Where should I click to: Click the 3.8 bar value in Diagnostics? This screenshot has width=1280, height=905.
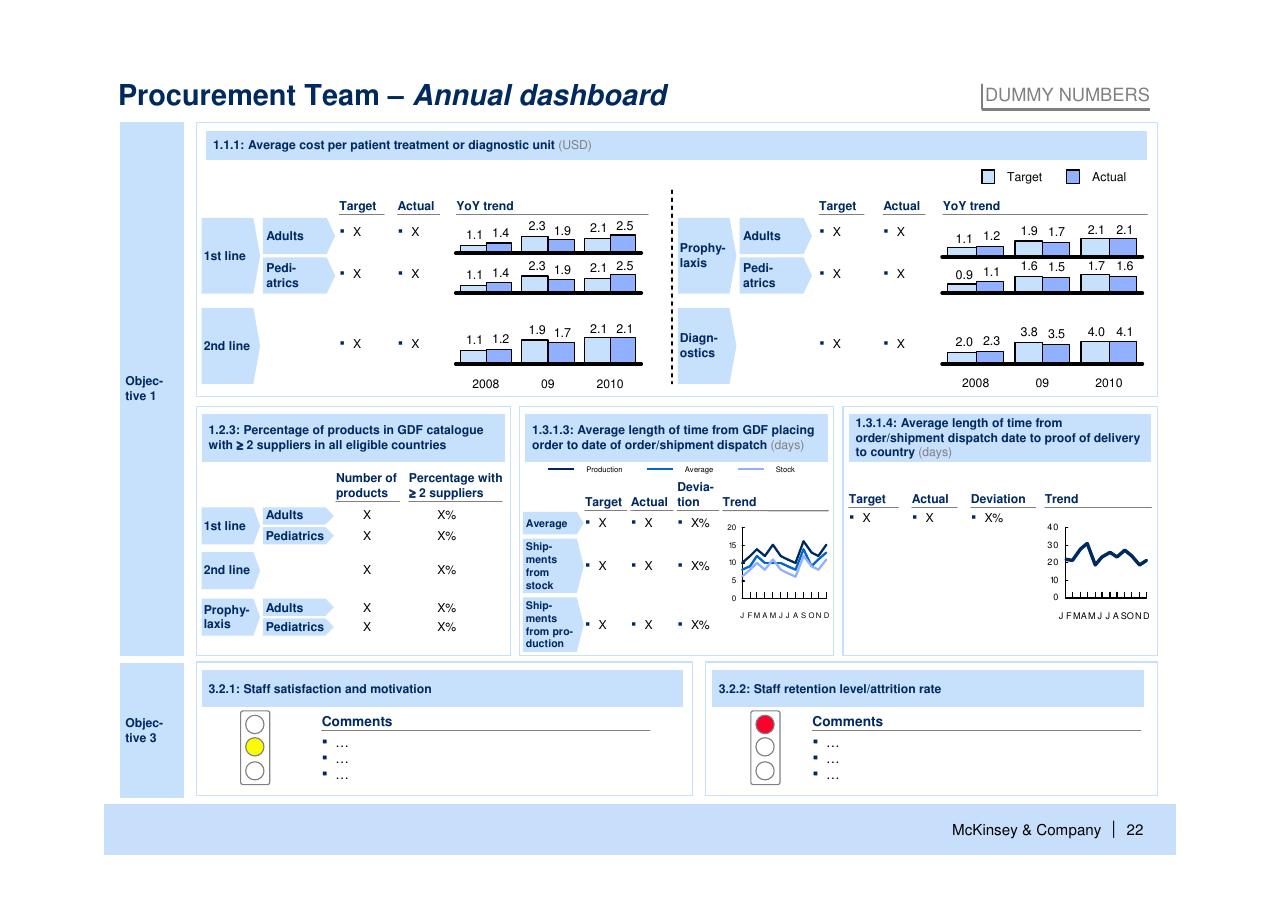[1028, 331]
